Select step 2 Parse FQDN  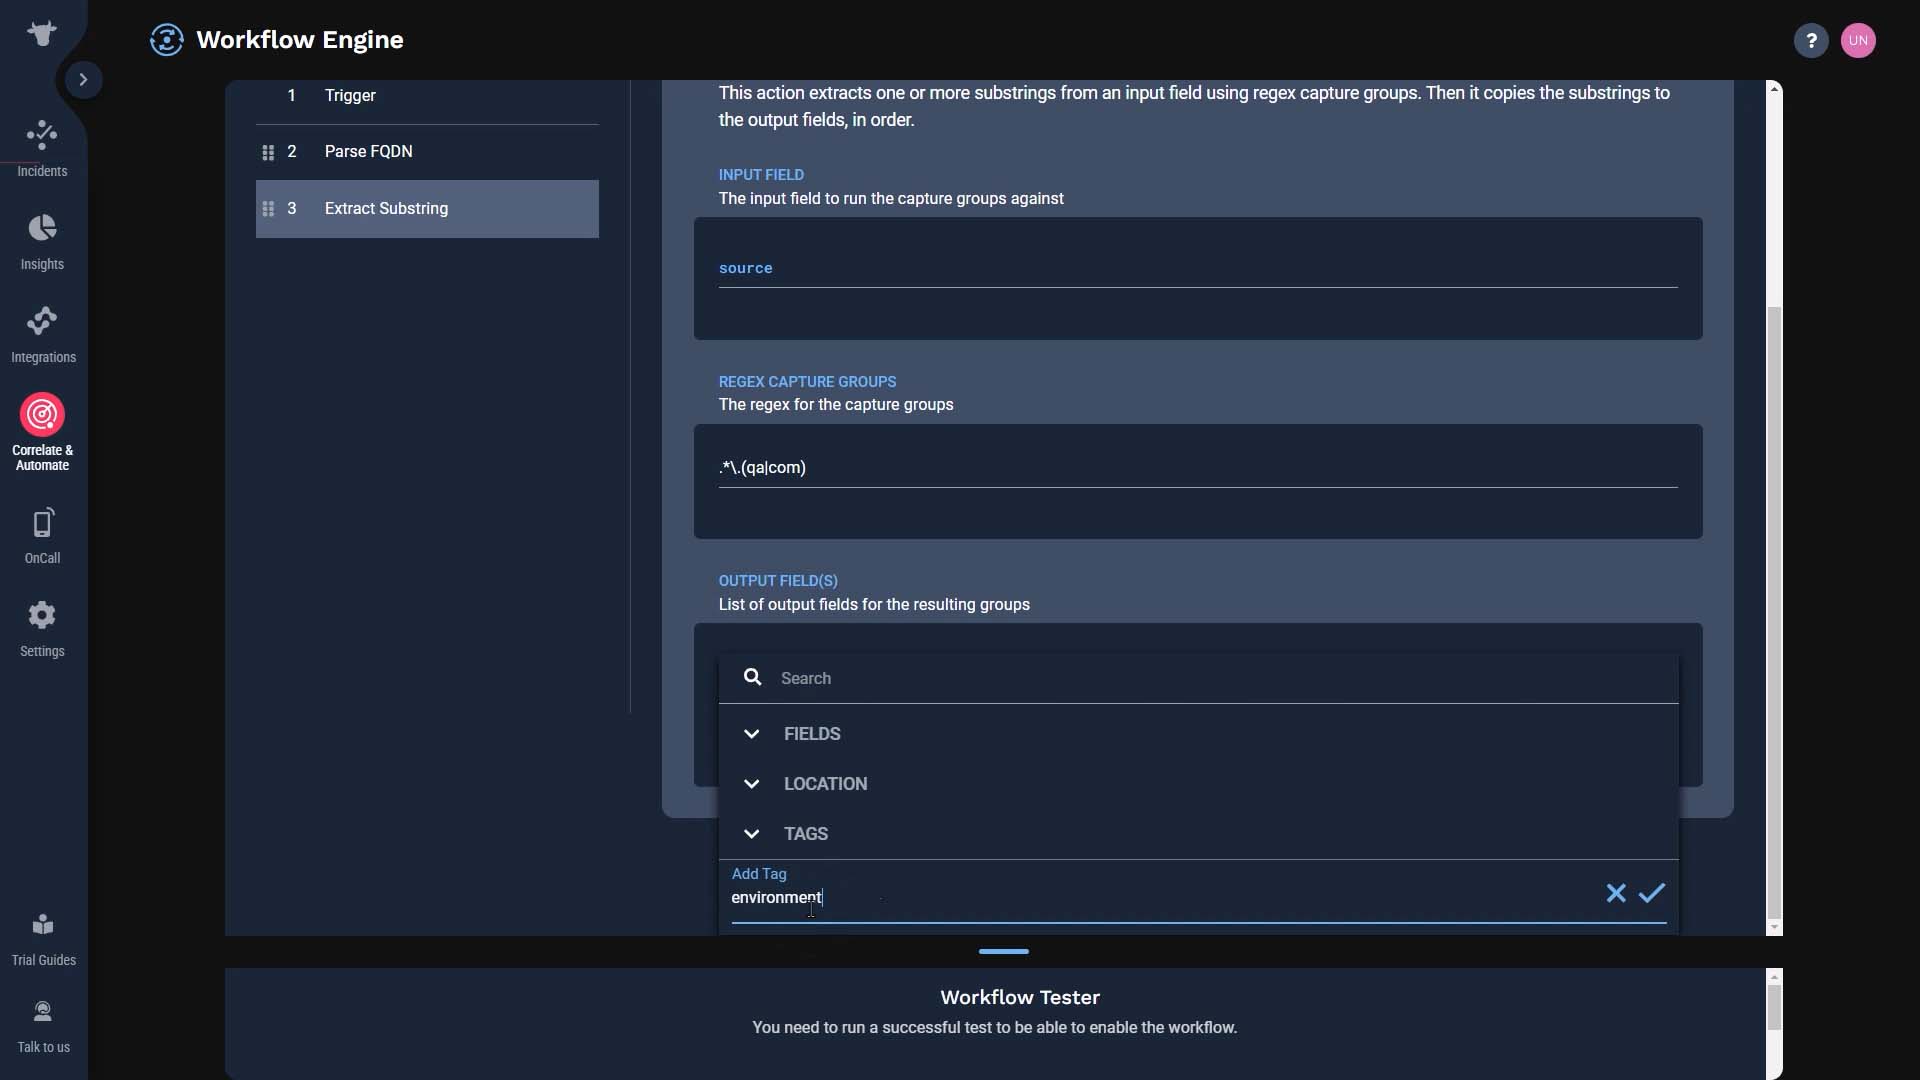coord(427,152)
